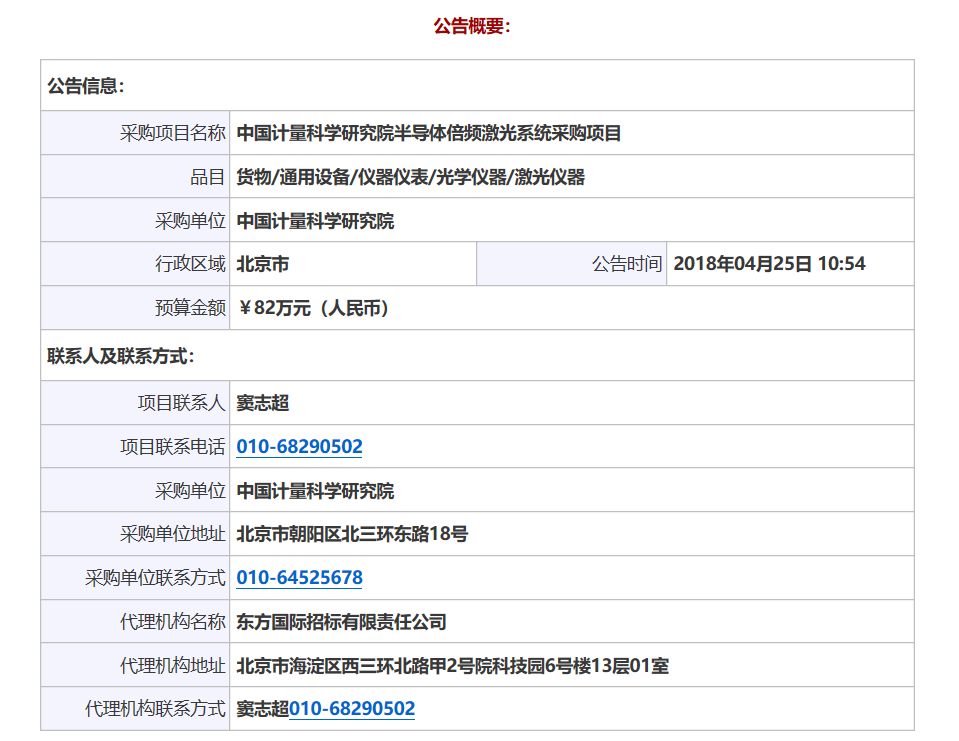Select announcement time 2018年04月25日 10:54
959x741 pixels.
tap(769, 264)
